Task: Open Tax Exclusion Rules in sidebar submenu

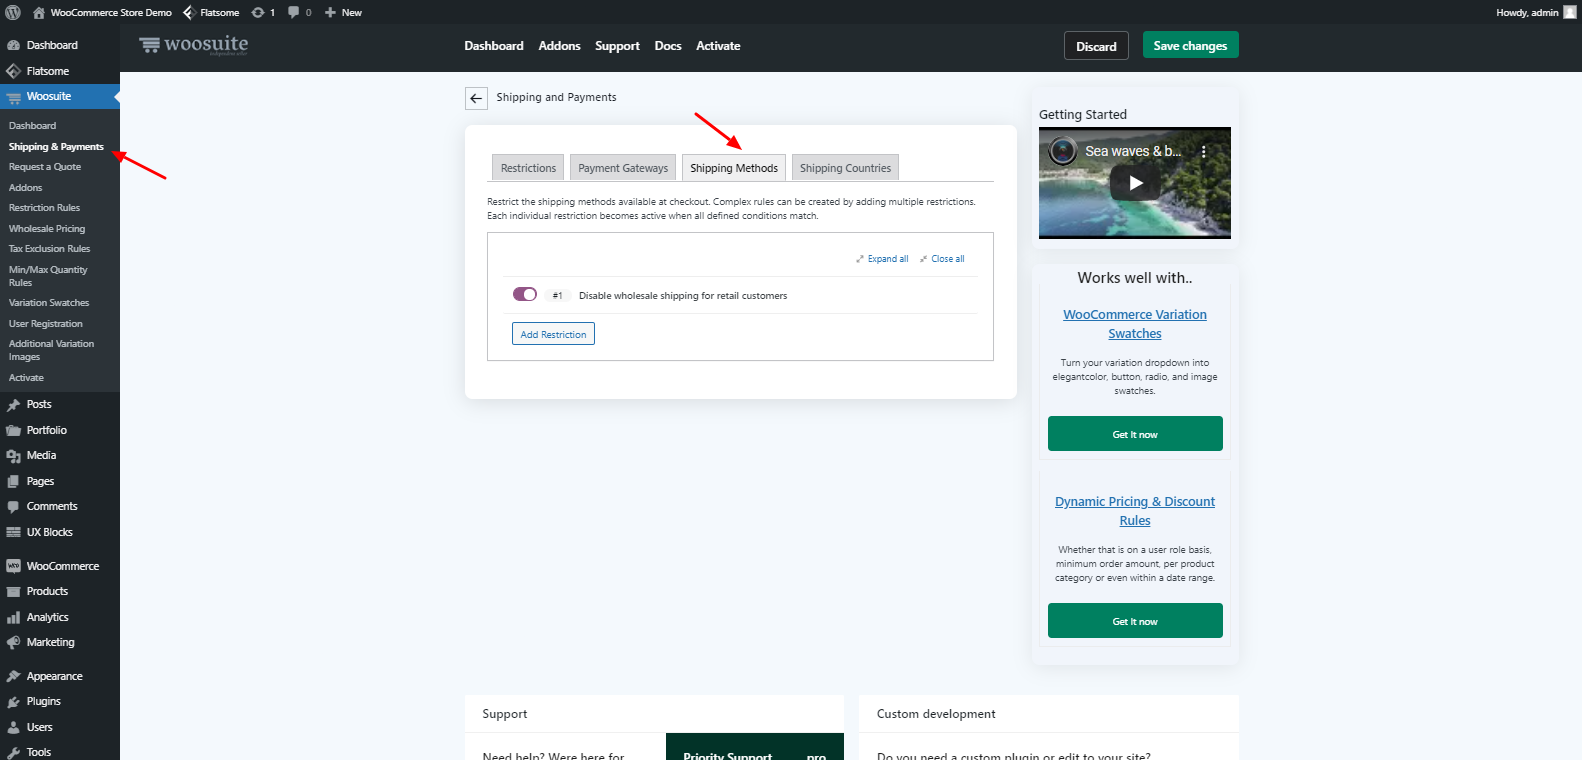Action: point(49,249)
